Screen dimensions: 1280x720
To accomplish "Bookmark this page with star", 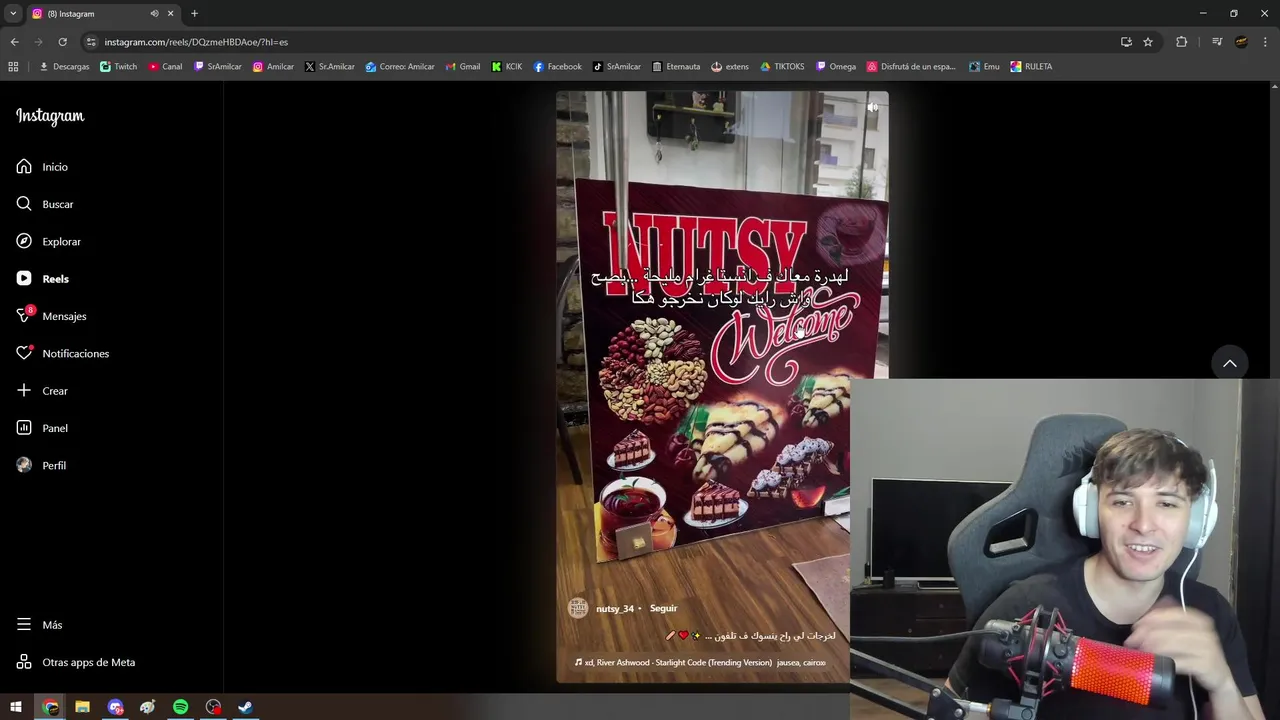I will point(1148,42).
